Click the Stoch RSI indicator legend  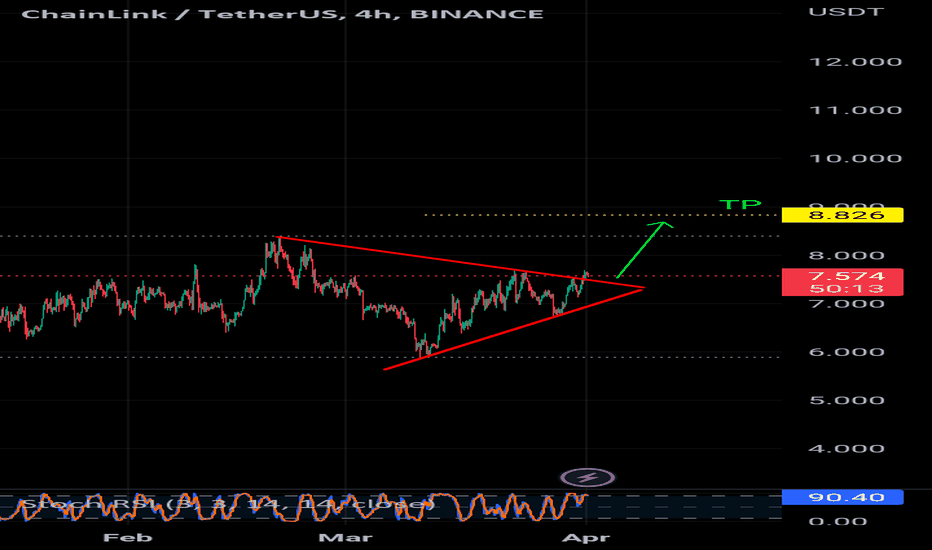pos(228,504)
